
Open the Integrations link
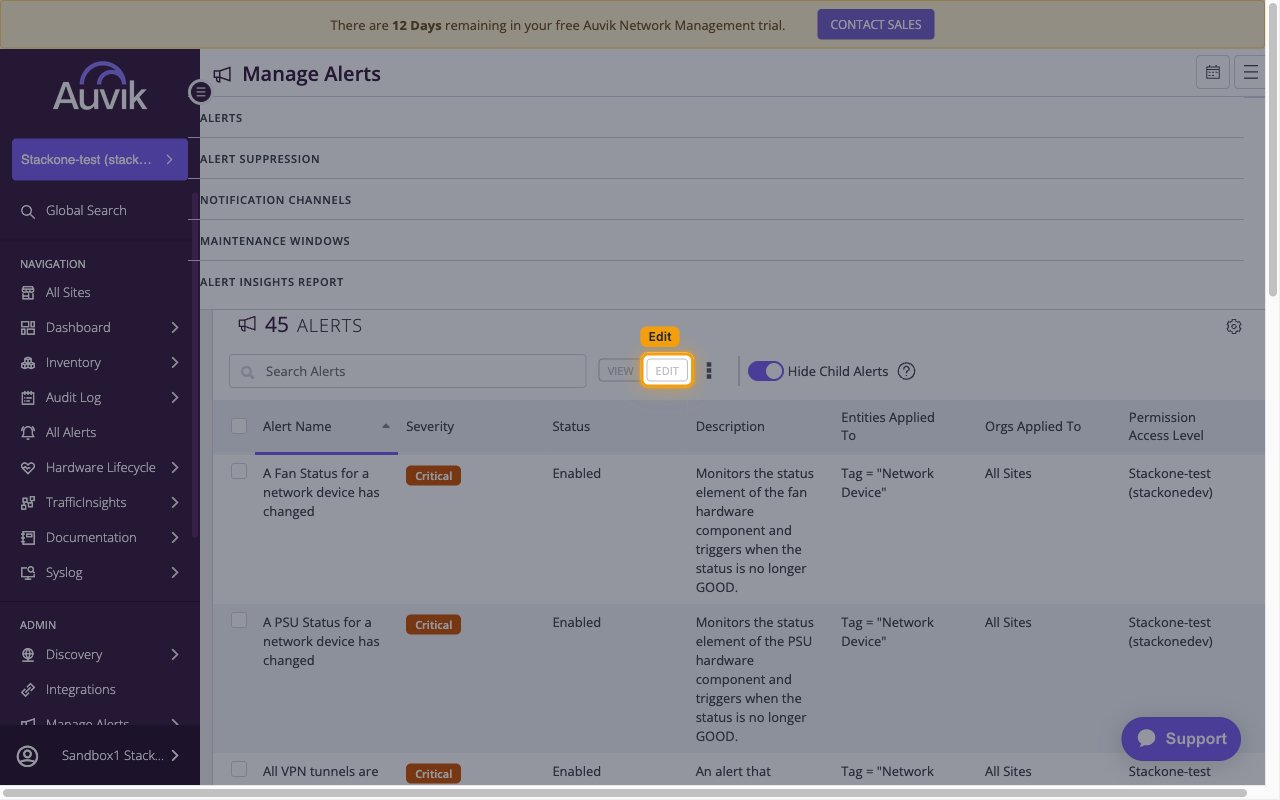point(80,690)
